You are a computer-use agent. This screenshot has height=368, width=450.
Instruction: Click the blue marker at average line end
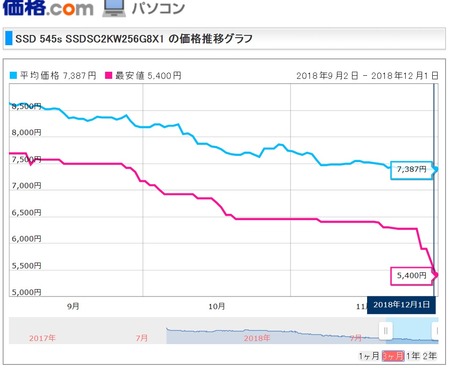[435, 170]
